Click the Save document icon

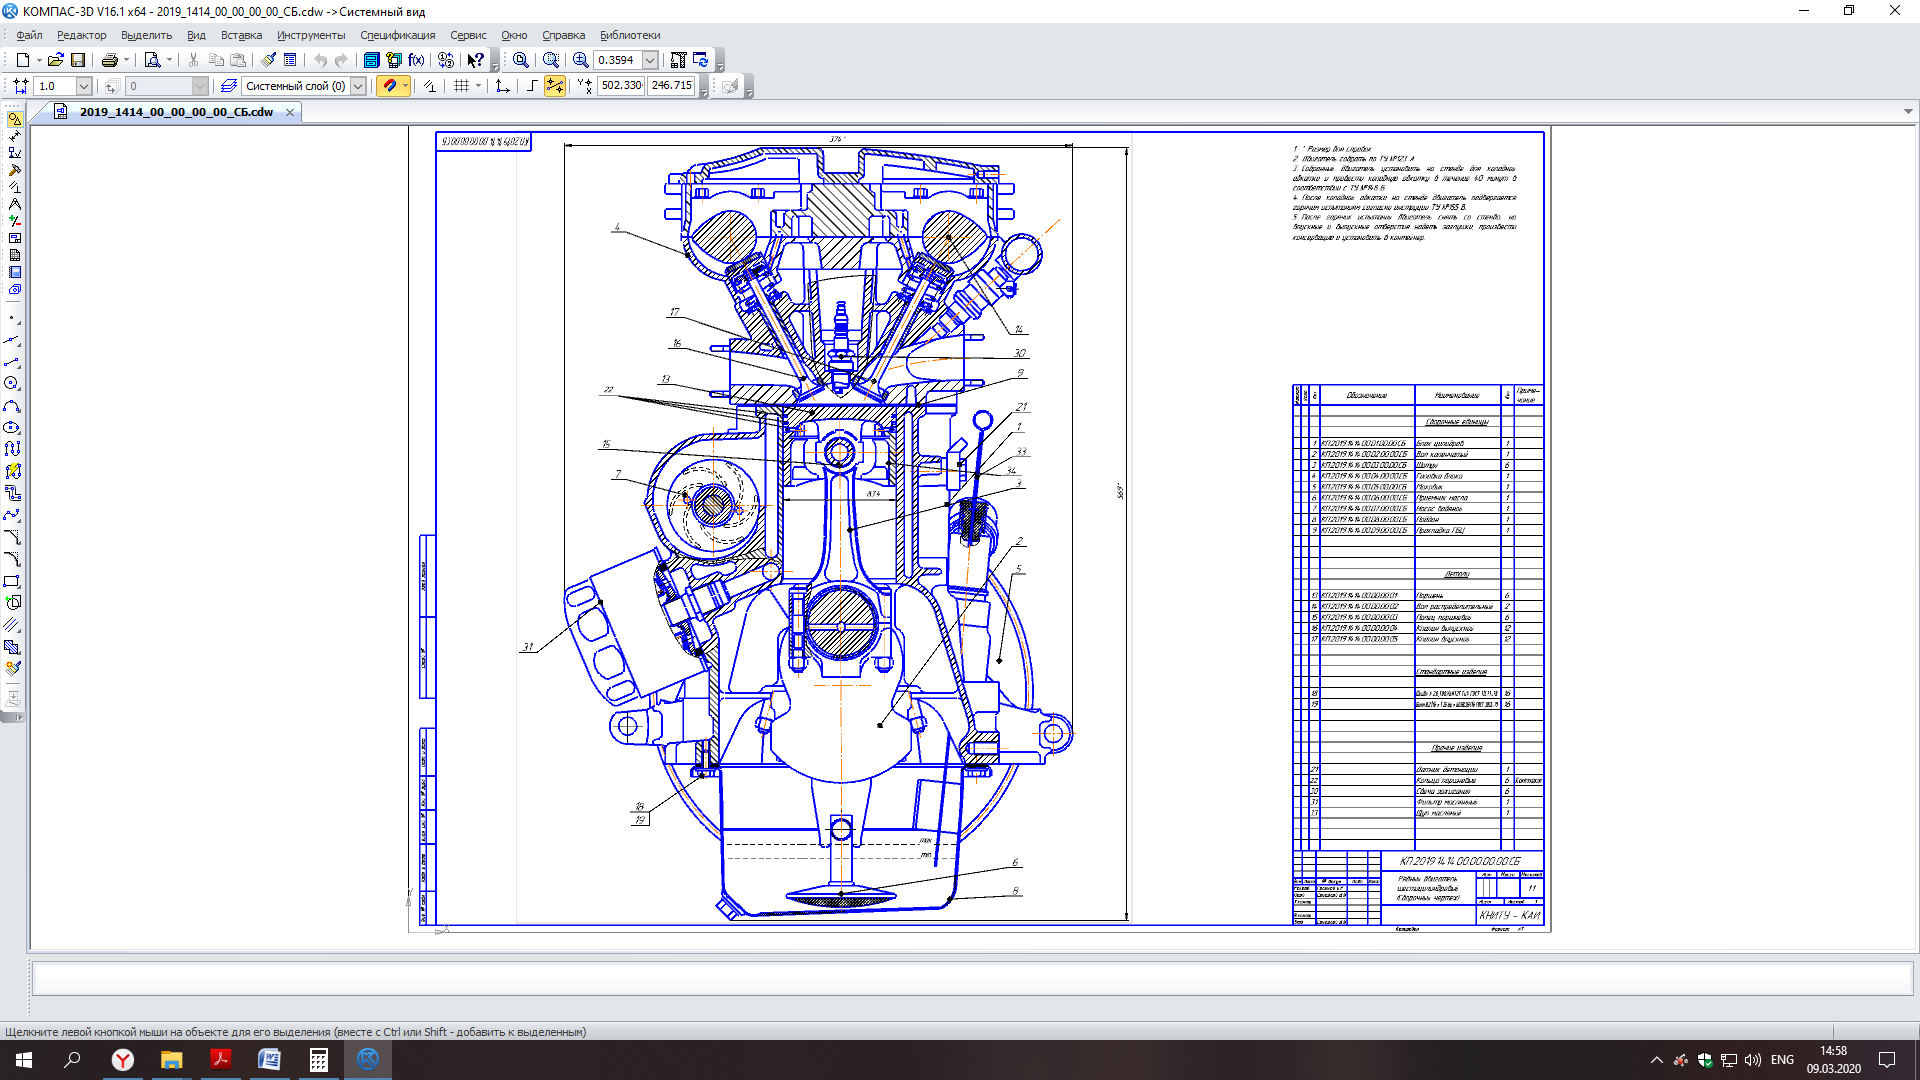78,60
